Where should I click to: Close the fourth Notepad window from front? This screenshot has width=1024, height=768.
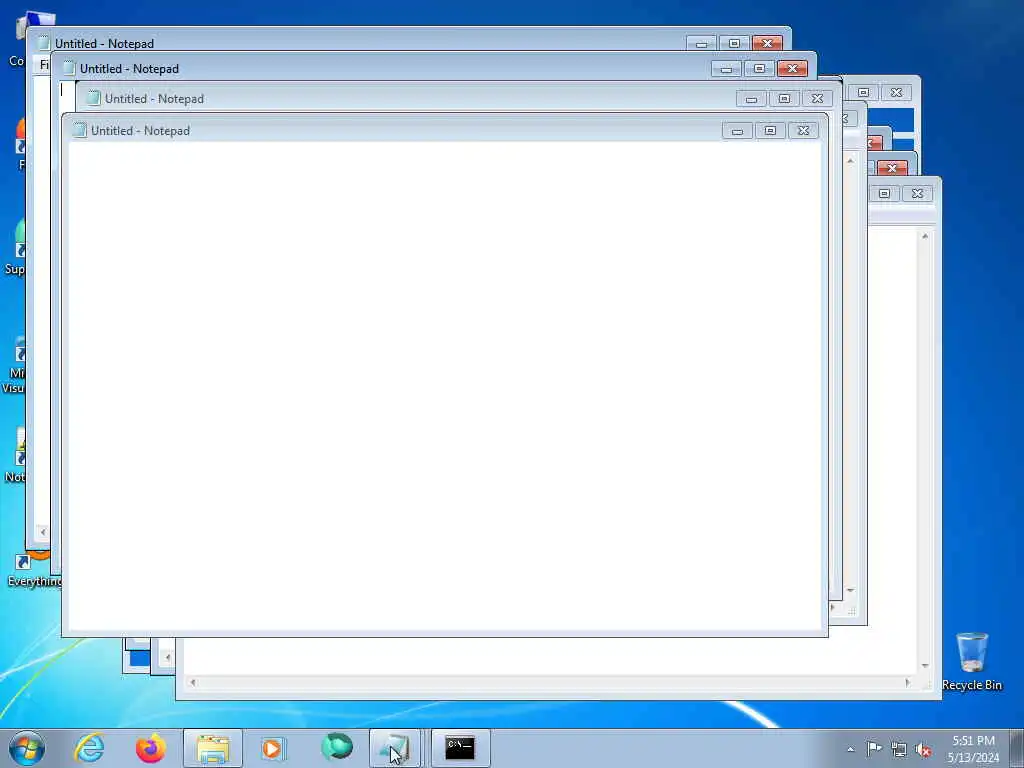coord(767,44)
